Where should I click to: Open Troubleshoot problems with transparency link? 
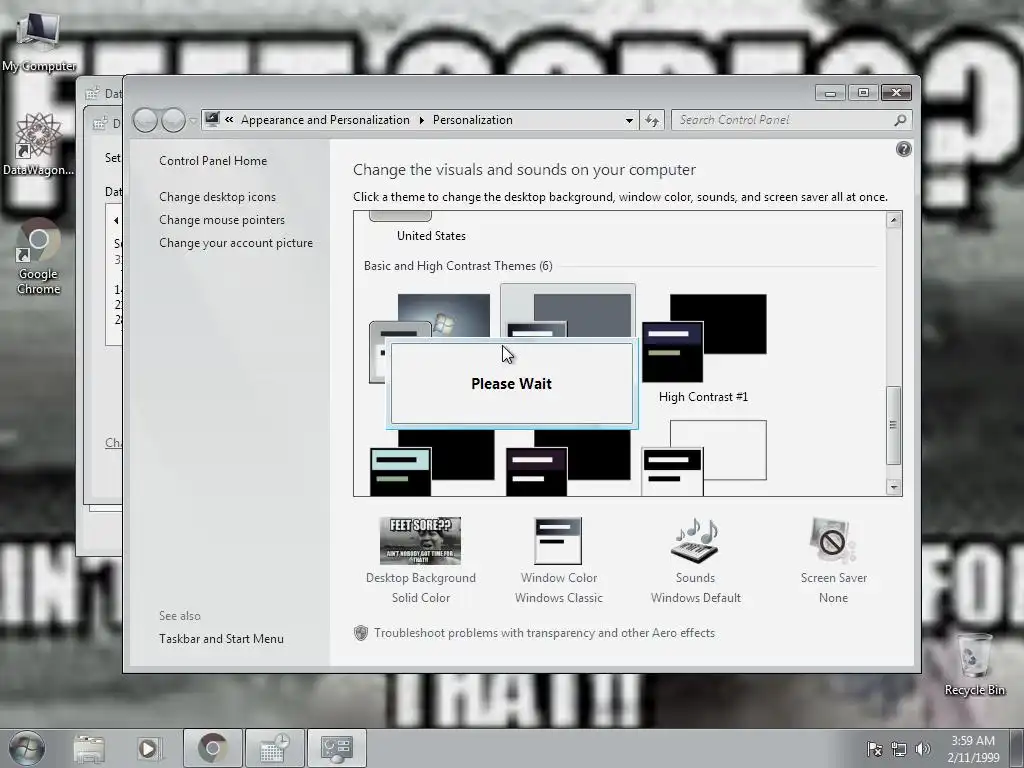[x=544, y=633]
